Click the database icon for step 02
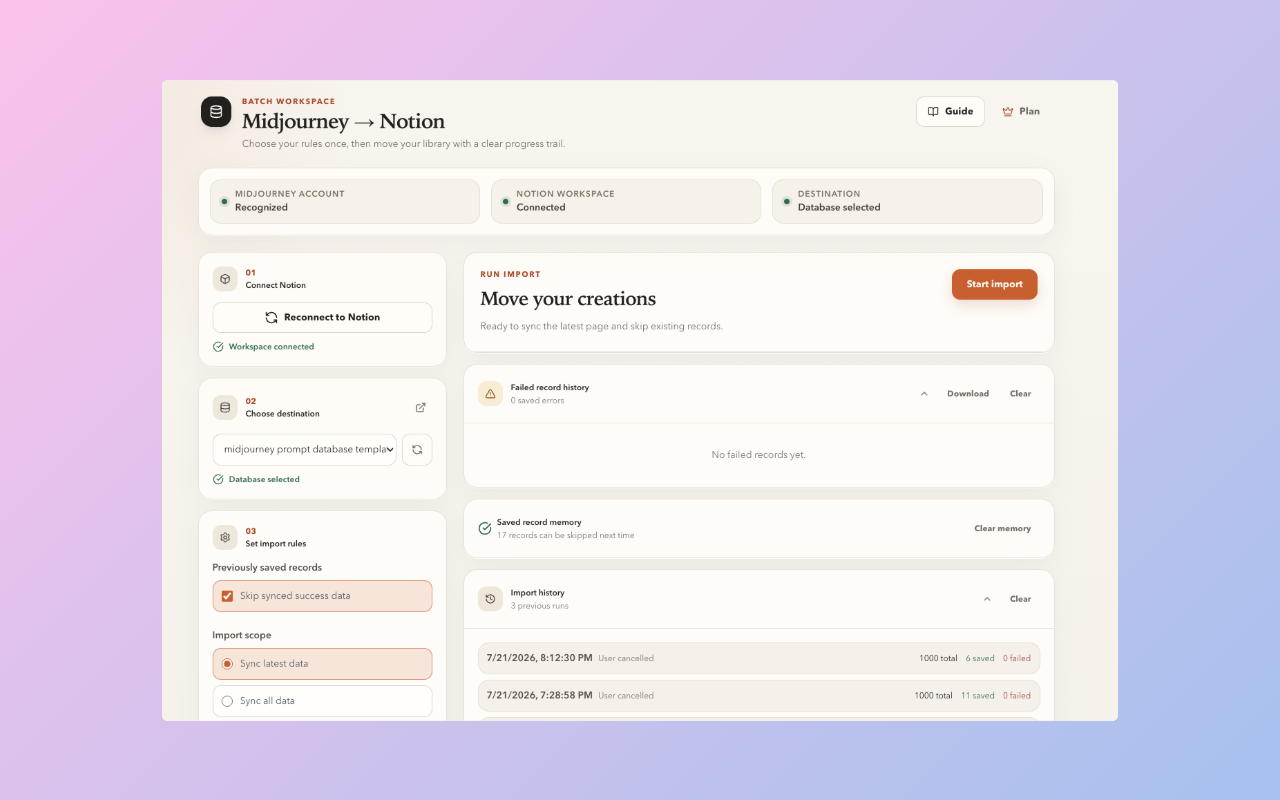The image size is (1280, 800). point(225,407)
